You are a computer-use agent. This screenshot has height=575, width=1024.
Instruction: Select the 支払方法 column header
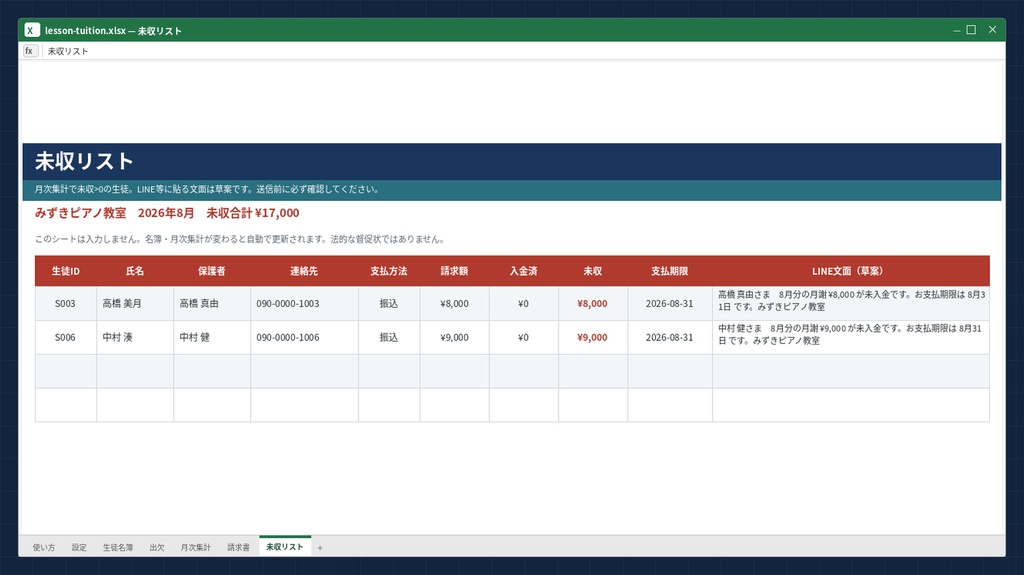tap(389, 271)
